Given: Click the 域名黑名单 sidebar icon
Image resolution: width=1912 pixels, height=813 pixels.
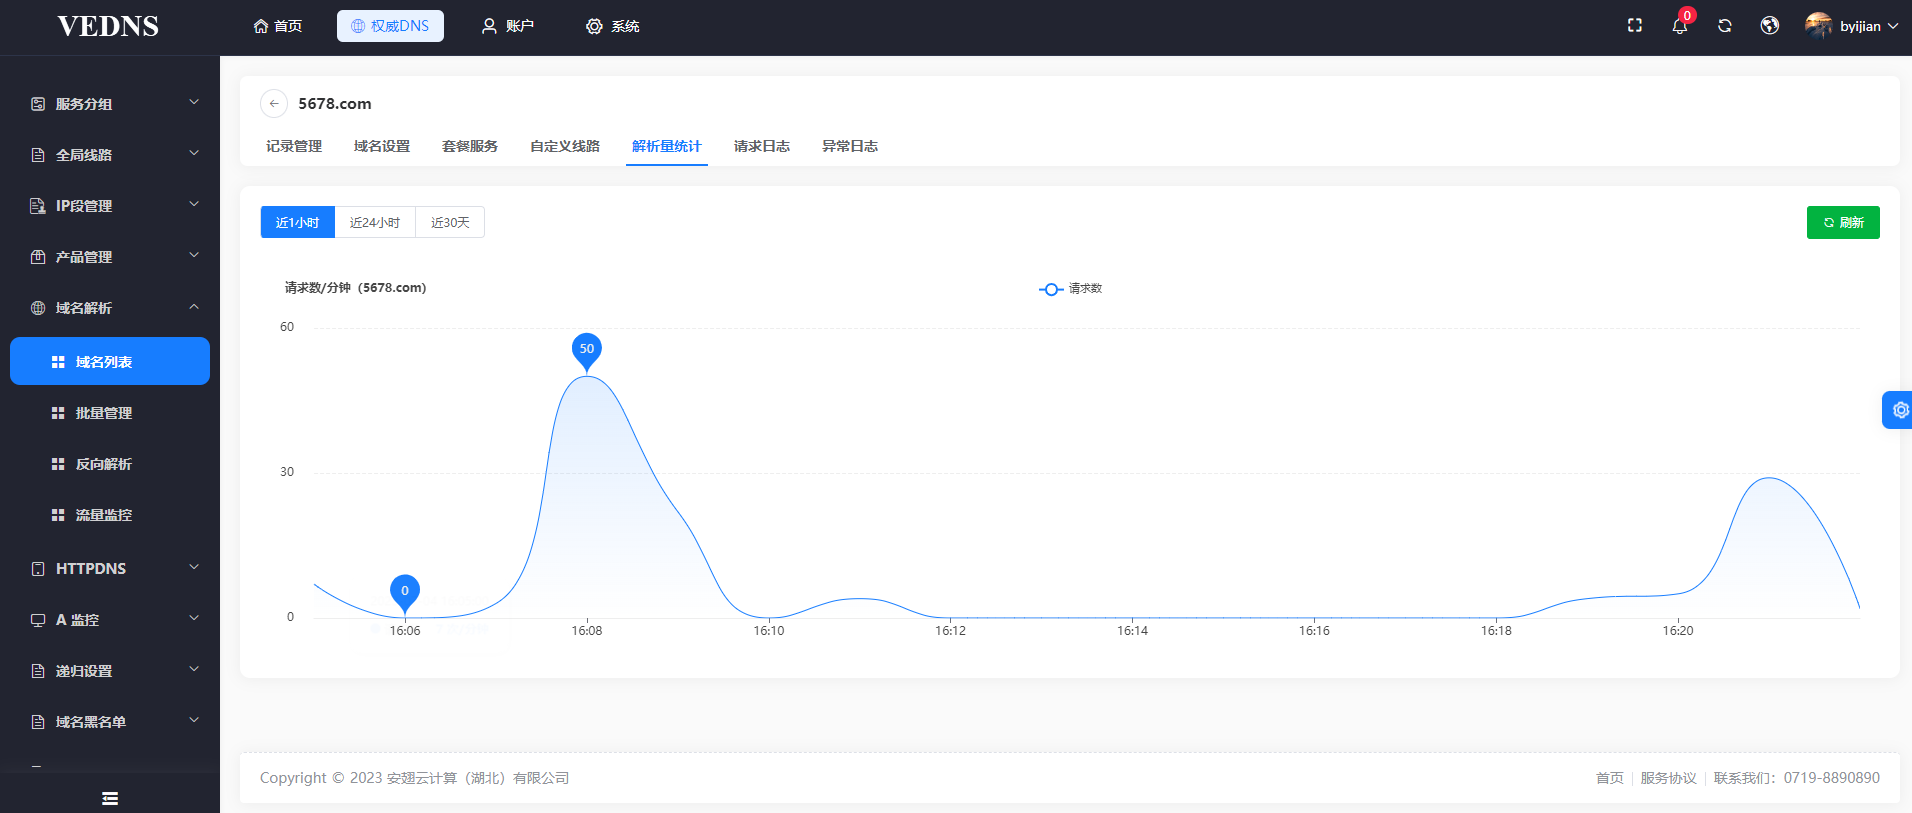Looking at the screenshot, I should 38,722.
